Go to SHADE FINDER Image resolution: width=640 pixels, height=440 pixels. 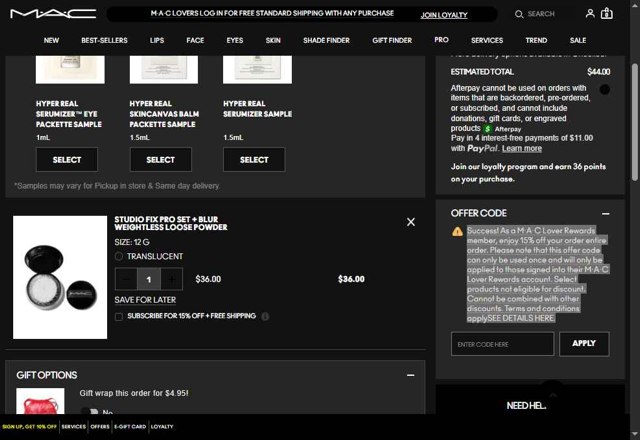[x=326, y=40]
